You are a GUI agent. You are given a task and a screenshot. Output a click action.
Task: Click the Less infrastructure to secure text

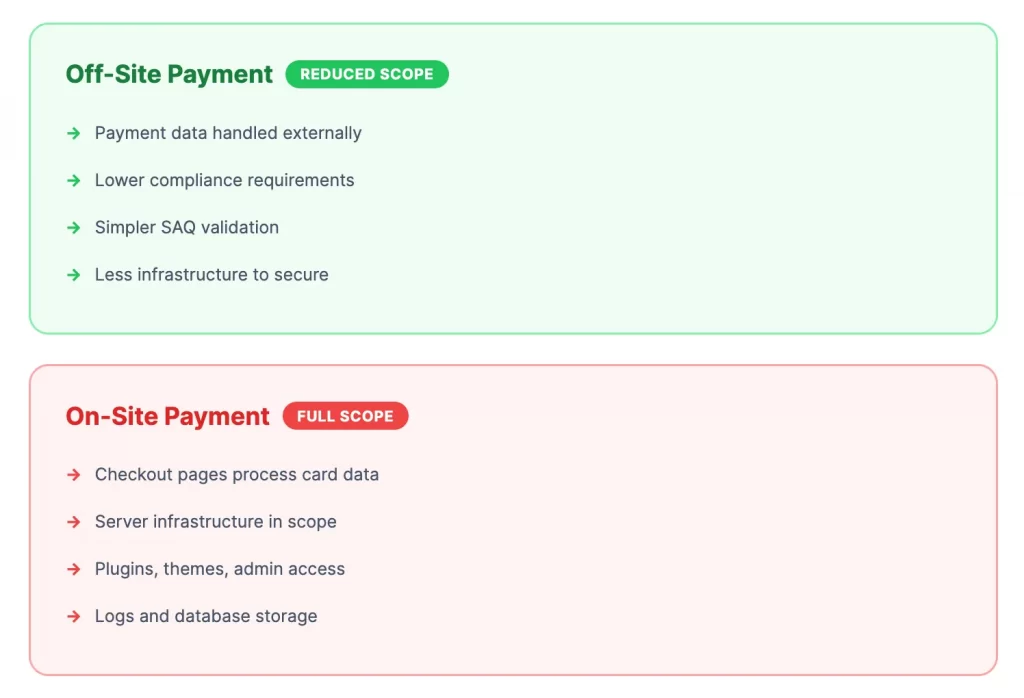point(211,275)
